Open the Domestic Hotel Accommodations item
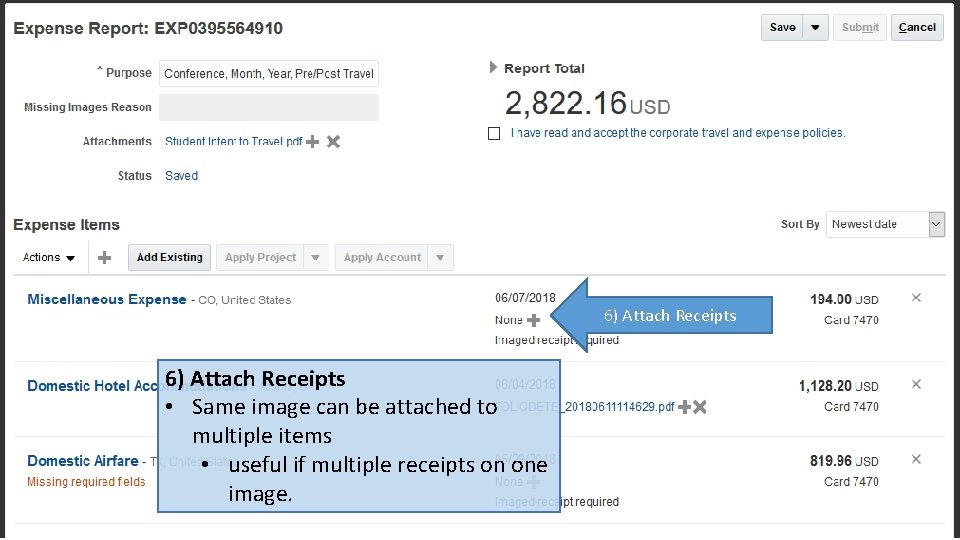The image size is (960, 540). 92,386
